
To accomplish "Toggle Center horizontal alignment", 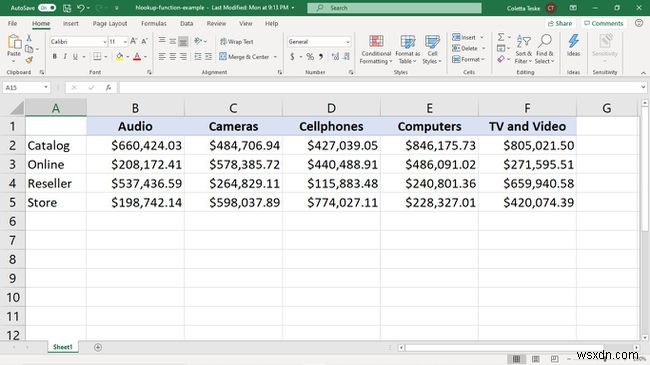I will (x=172, y=56).
